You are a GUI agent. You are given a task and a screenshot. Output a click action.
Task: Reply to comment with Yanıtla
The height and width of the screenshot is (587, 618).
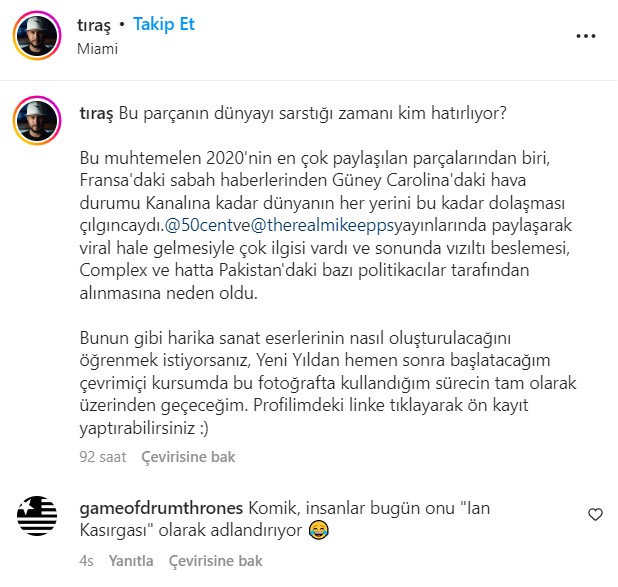pos(131,561)
